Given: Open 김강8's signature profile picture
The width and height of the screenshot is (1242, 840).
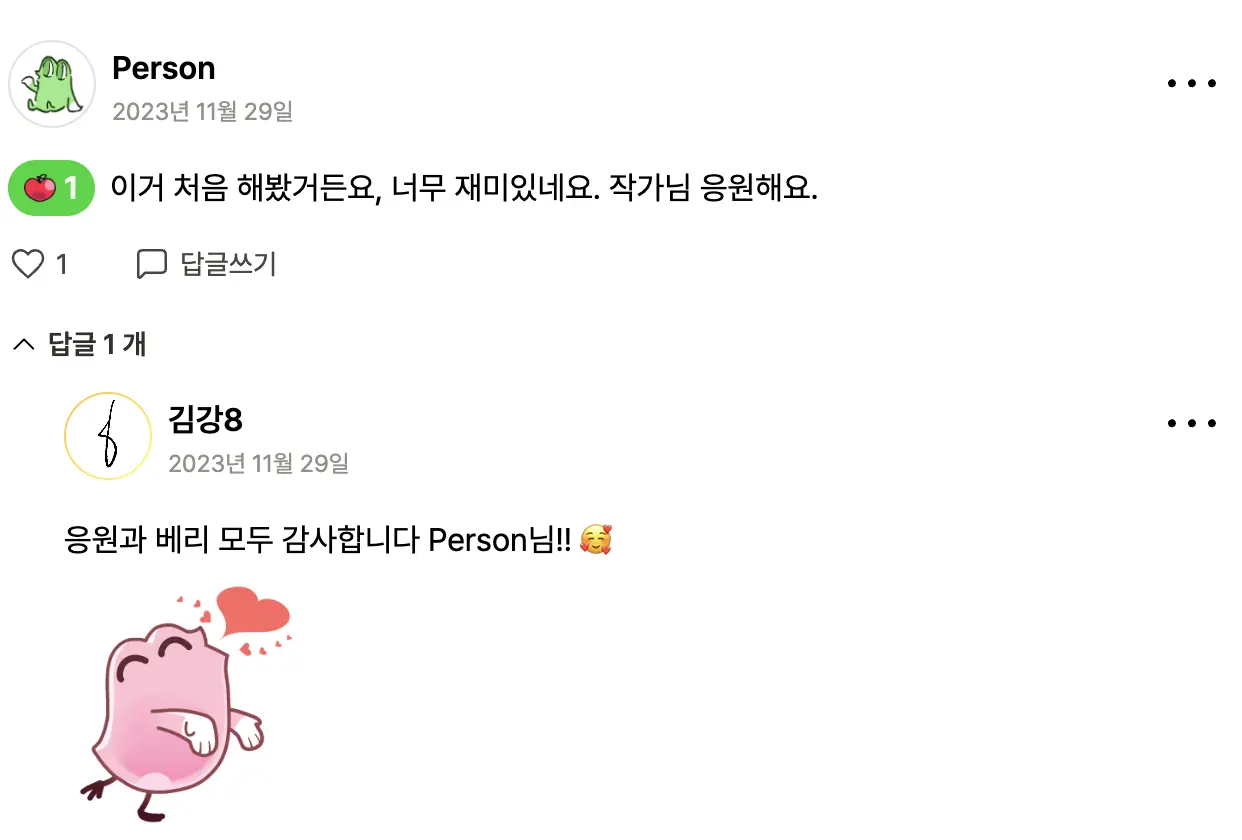Looking at the screenshot, I should point(108,436).
